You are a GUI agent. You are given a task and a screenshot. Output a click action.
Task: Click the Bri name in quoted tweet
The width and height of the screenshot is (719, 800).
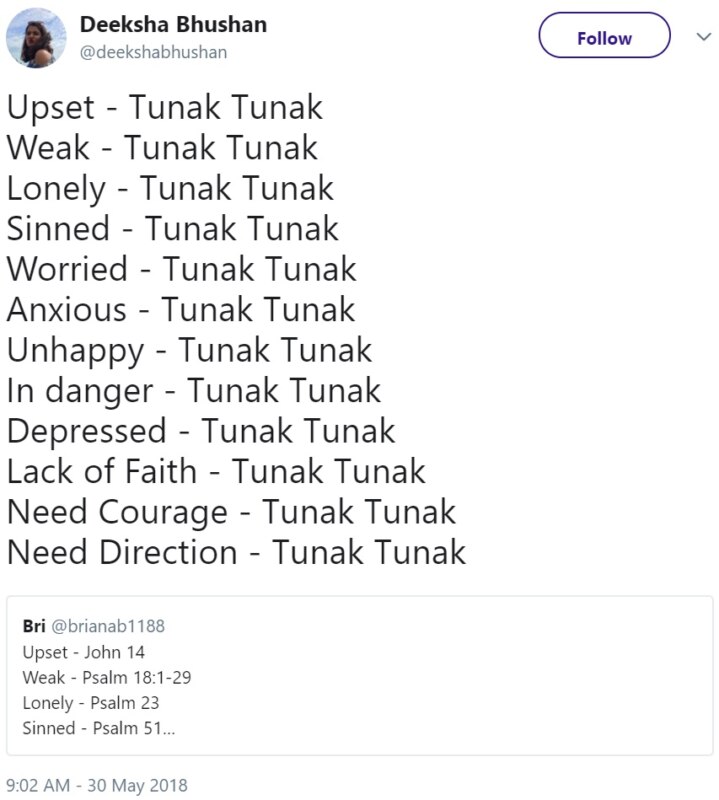(x=34, y=626)
